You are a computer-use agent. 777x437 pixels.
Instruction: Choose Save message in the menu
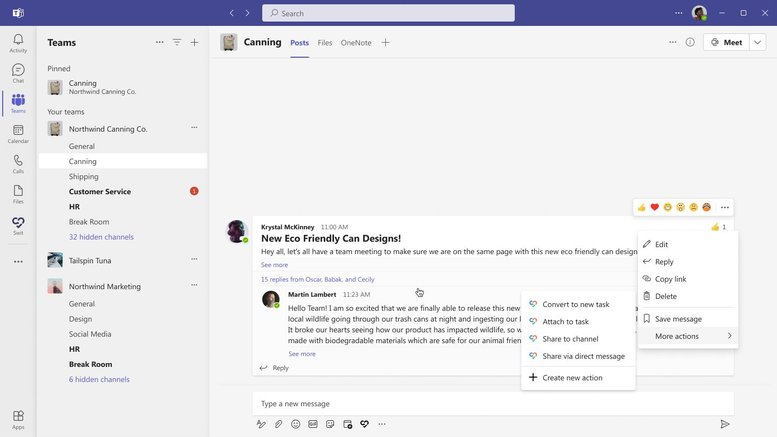click(x=688, y=319)
